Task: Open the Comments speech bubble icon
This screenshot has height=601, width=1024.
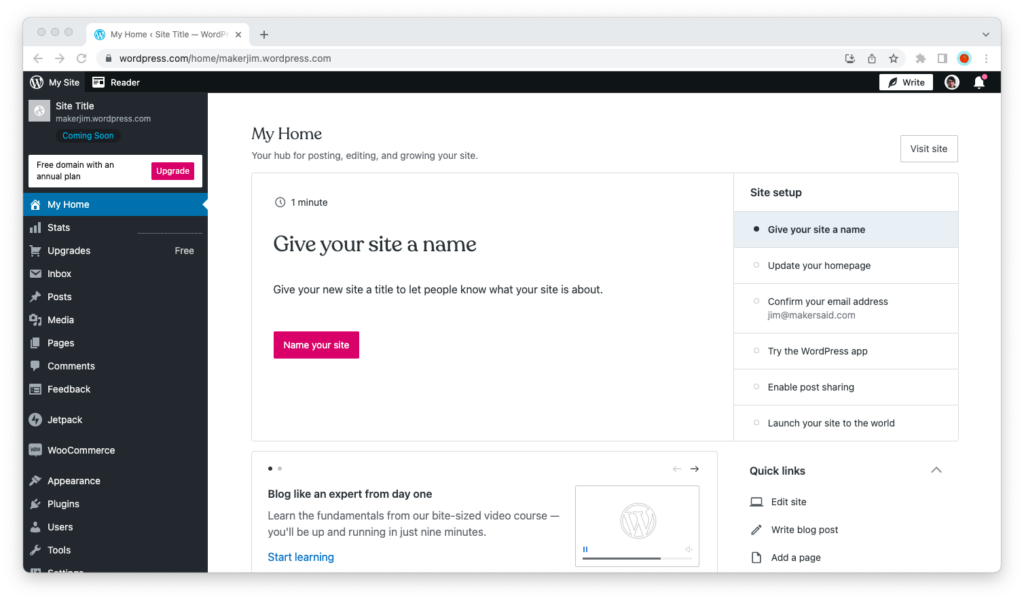Action: pos(35,366)
